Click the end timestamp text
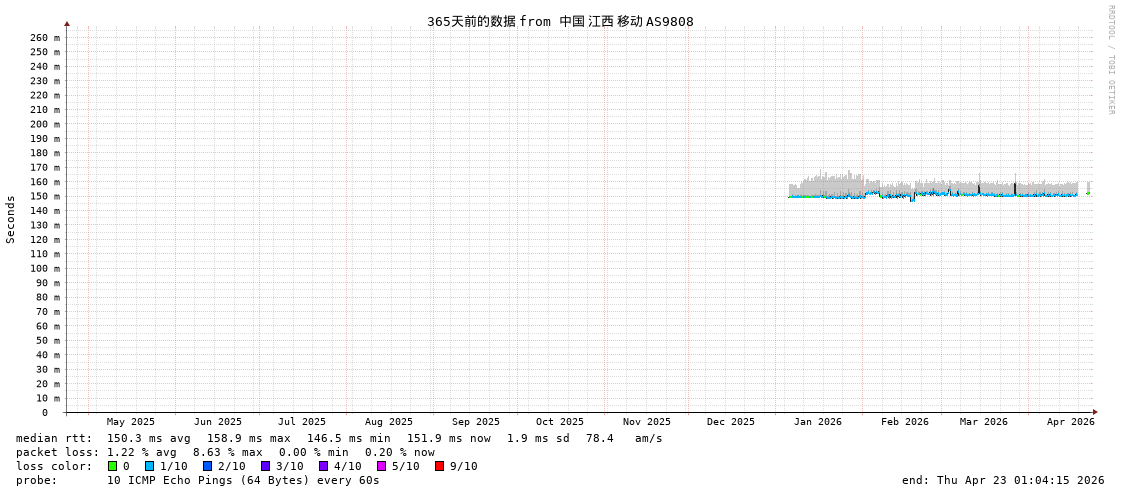The image size is (1121, 494). pyautogui.click(x=1003, y=480)
